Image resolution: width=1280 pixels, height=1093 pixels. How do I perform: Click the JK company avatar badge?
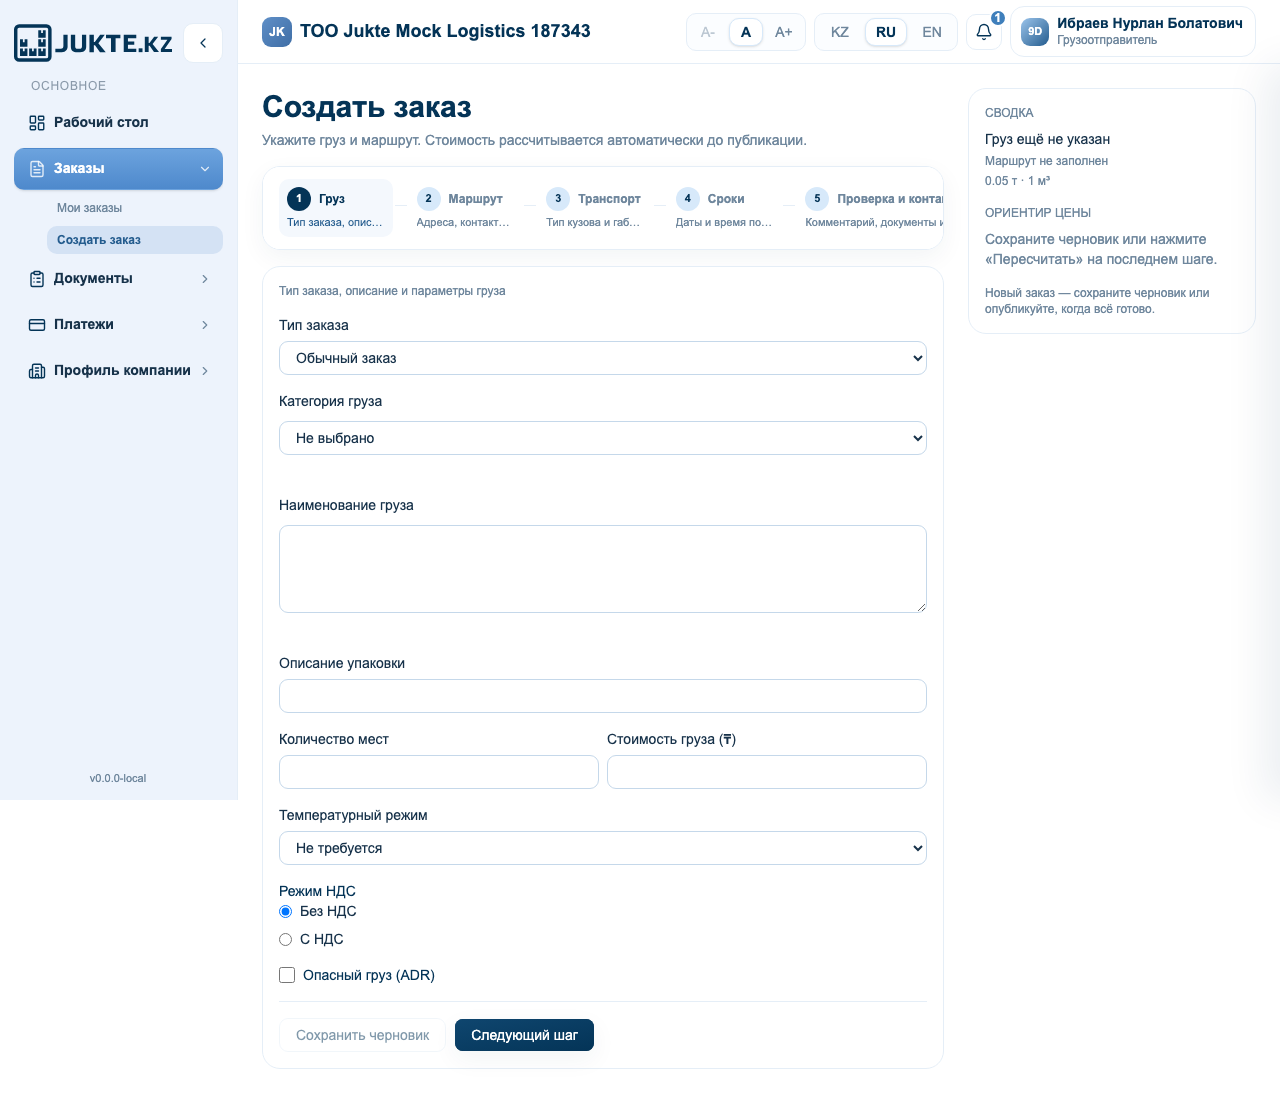coord(277,32)
